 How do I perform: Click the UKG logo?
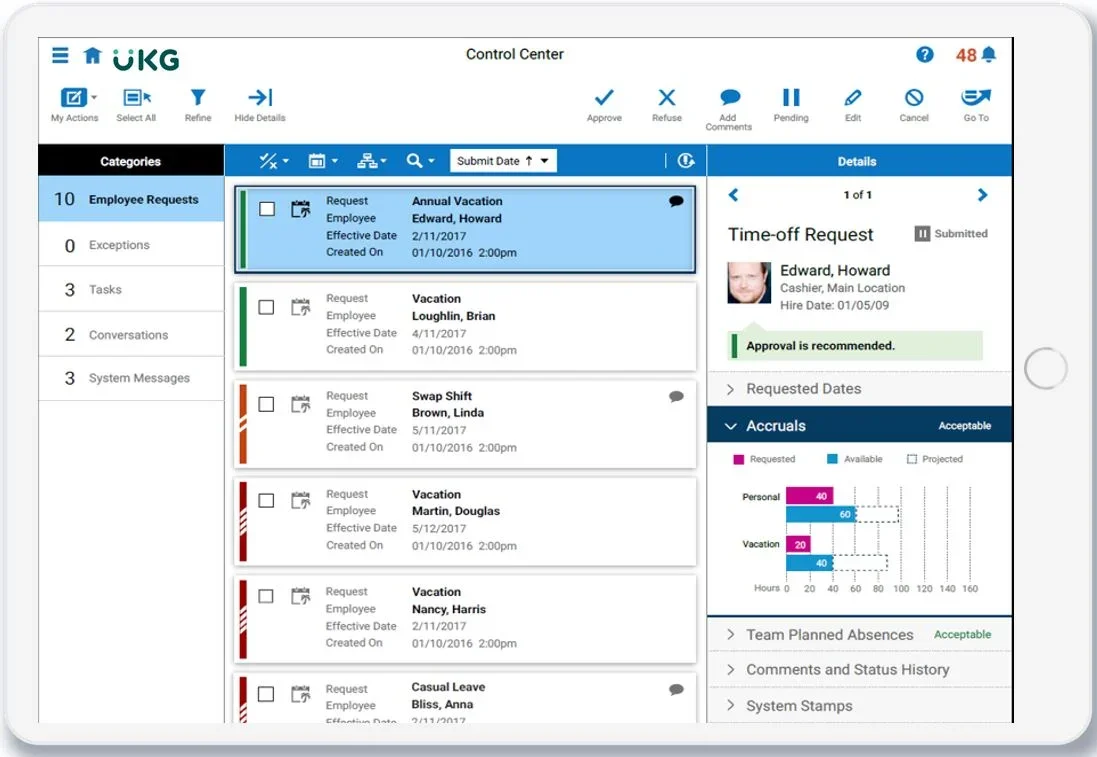[146, 59]
